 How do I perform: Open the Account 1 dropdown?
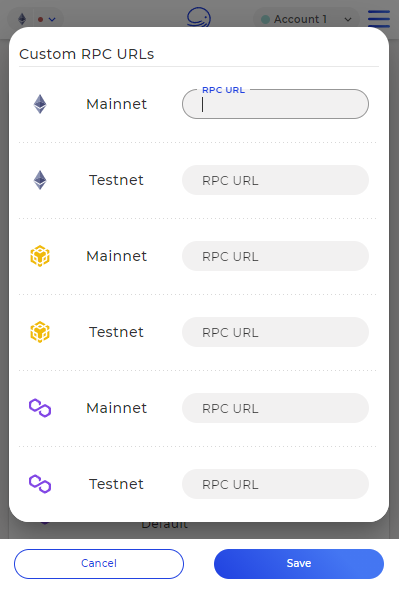tap(306, 19)
